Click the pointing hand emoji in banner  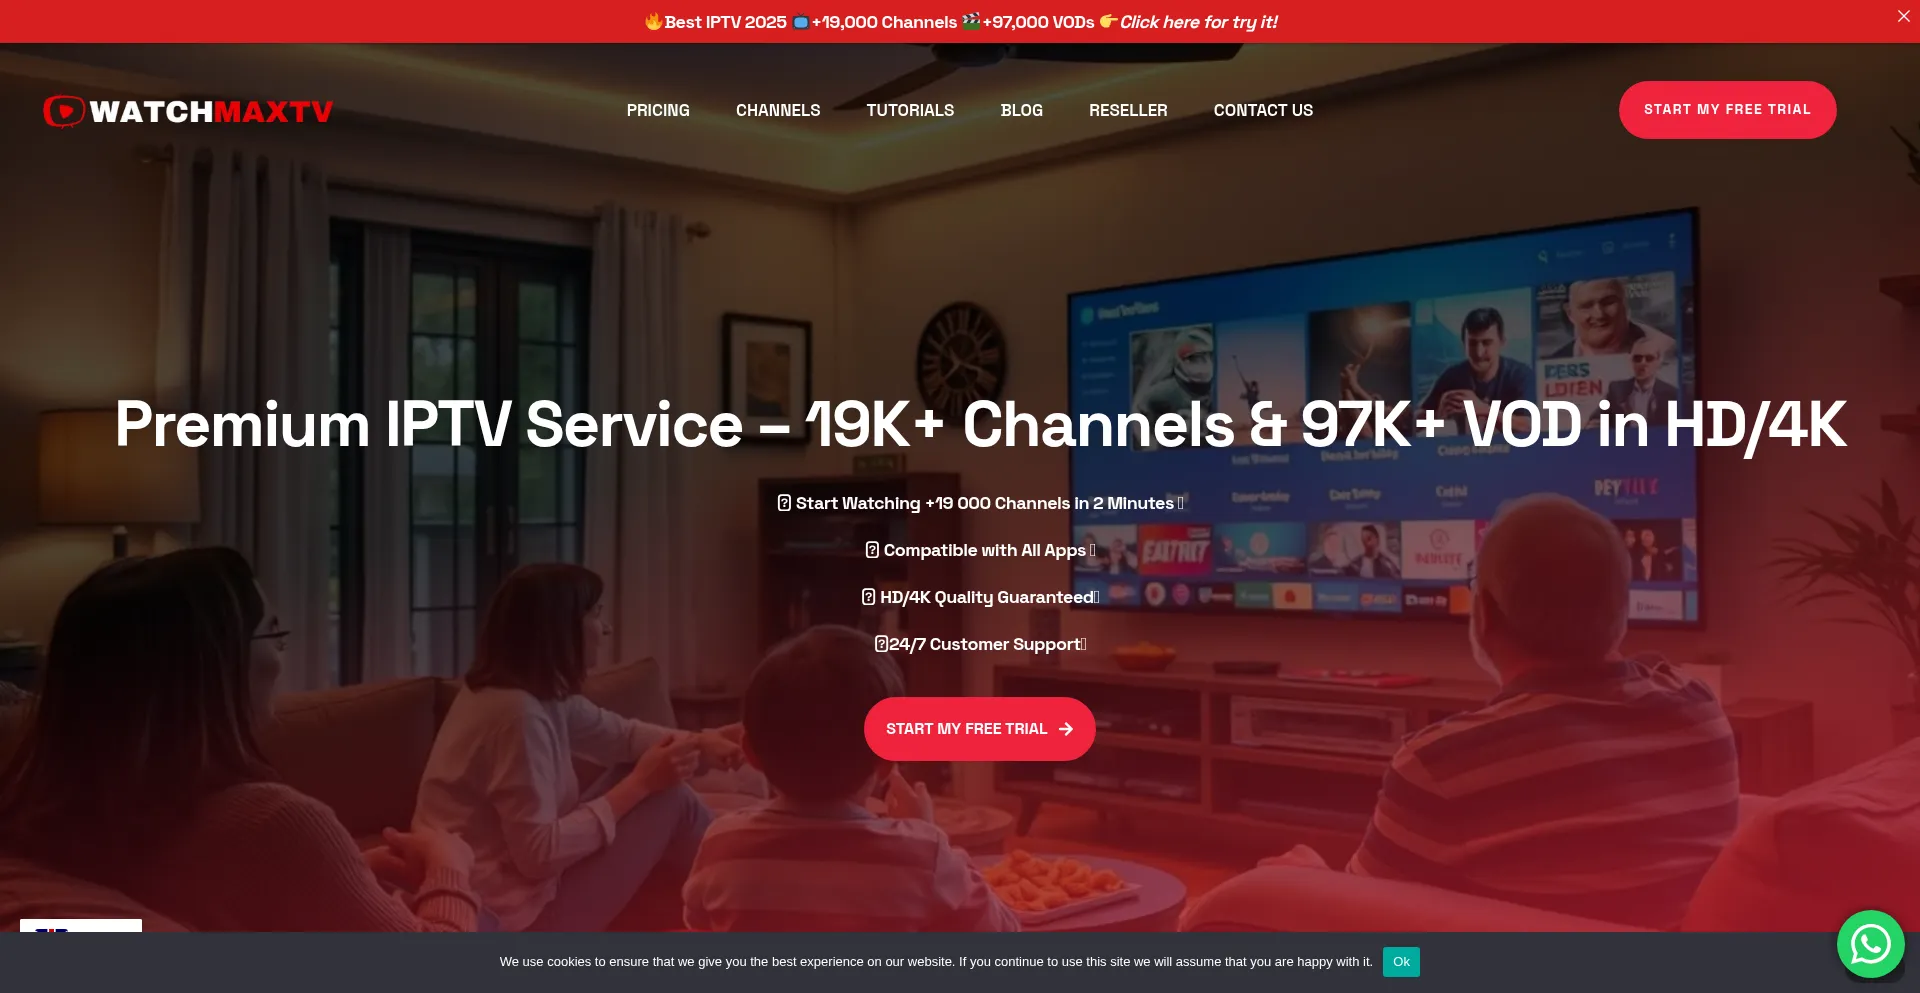(1108, 22)
